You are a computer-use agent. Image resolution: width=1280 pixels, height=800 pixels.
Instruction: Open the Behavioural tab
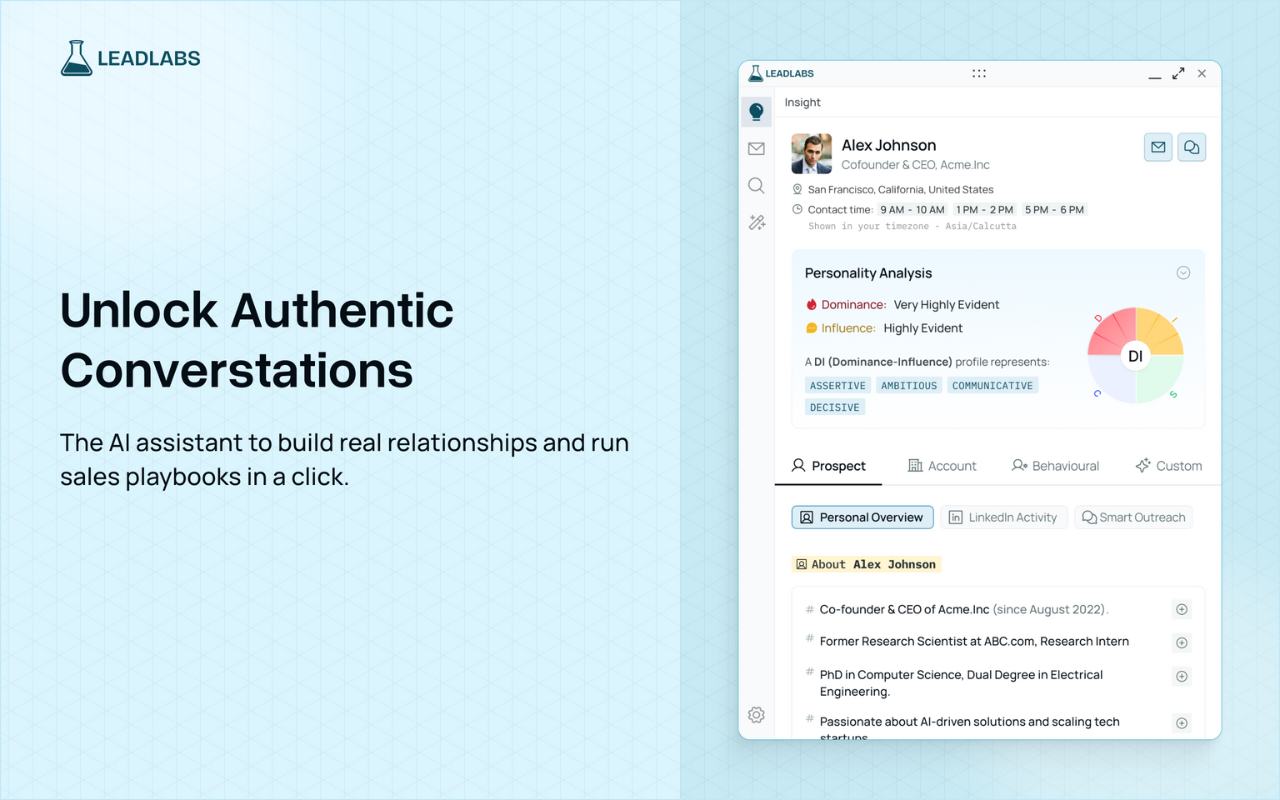(1055, 465)
